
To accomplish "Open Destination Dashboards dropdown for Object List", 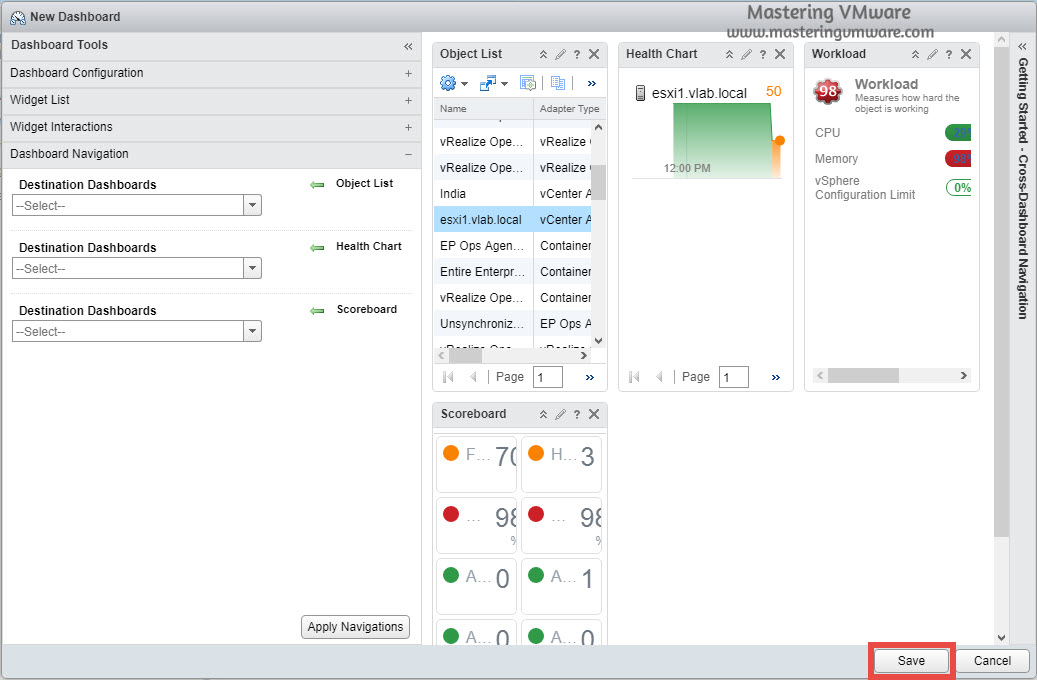I will (252, 206).
